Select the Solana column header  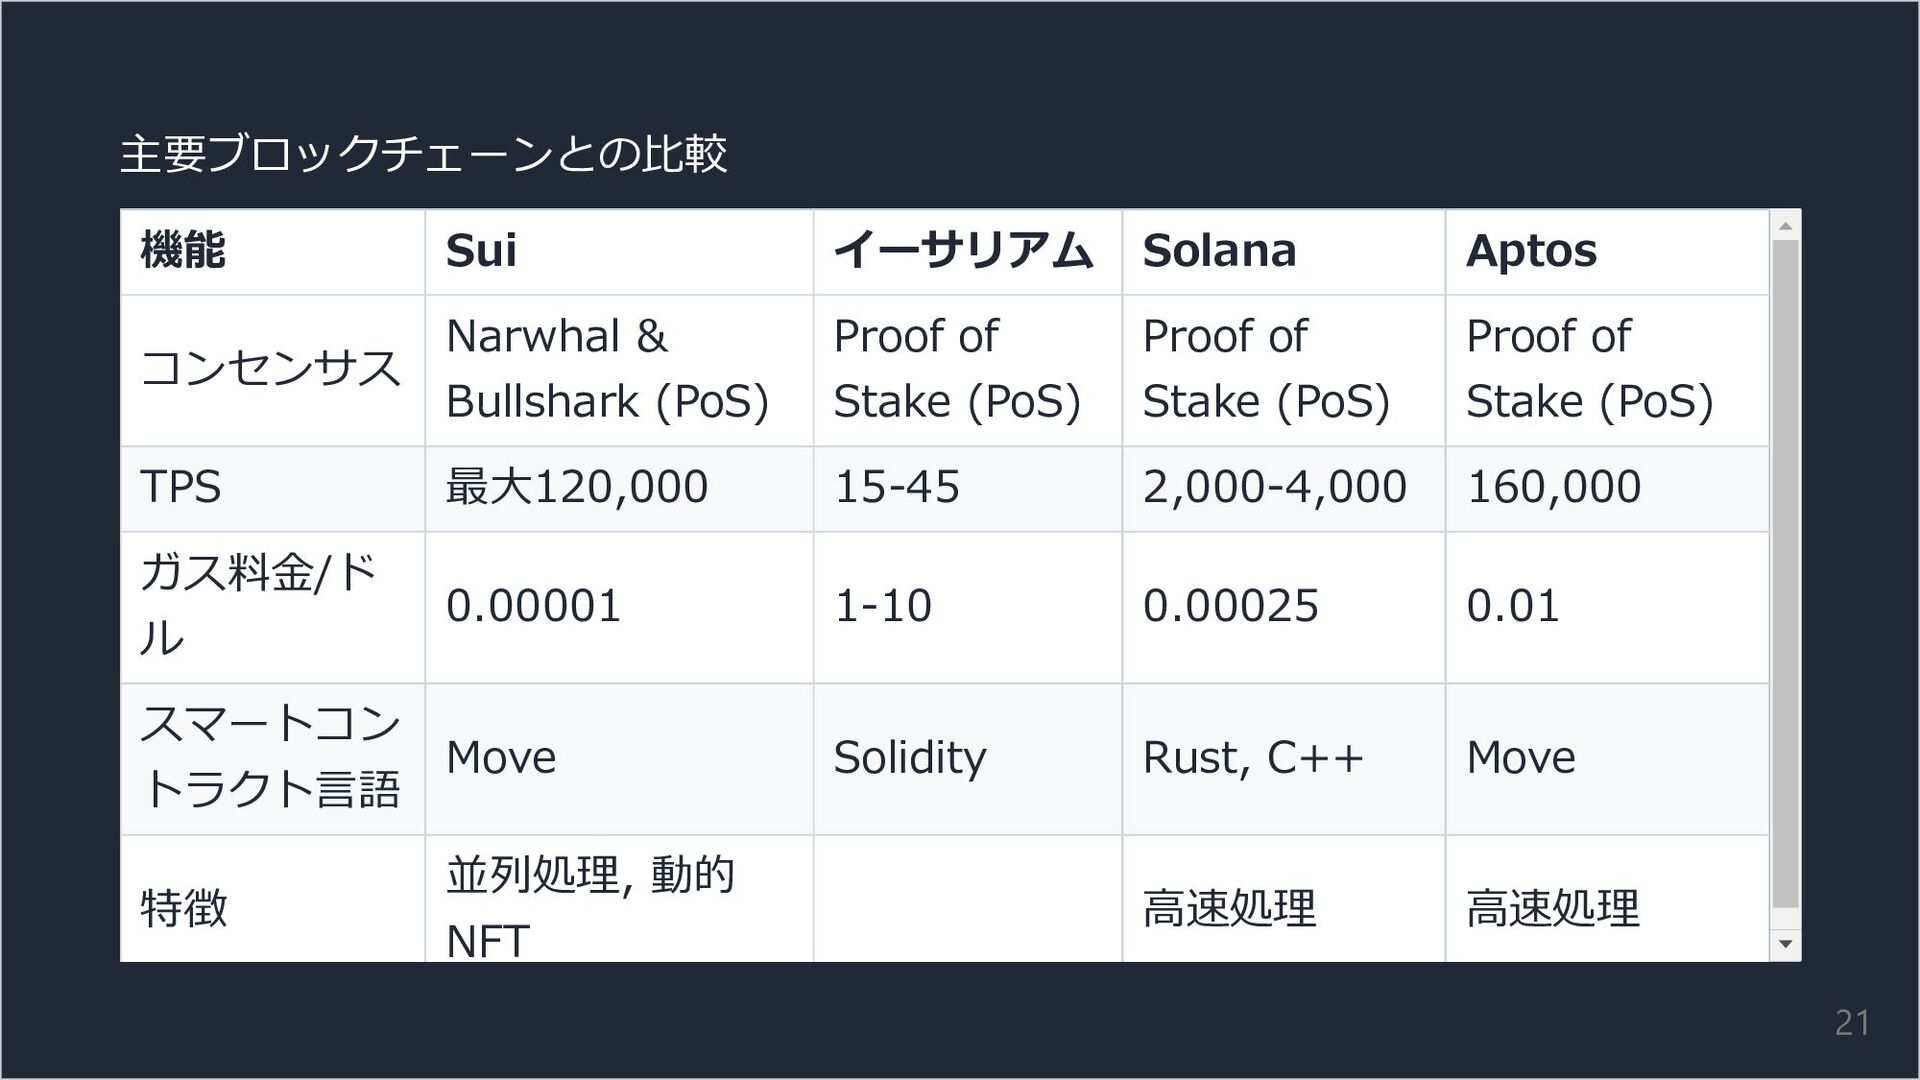1219,250
